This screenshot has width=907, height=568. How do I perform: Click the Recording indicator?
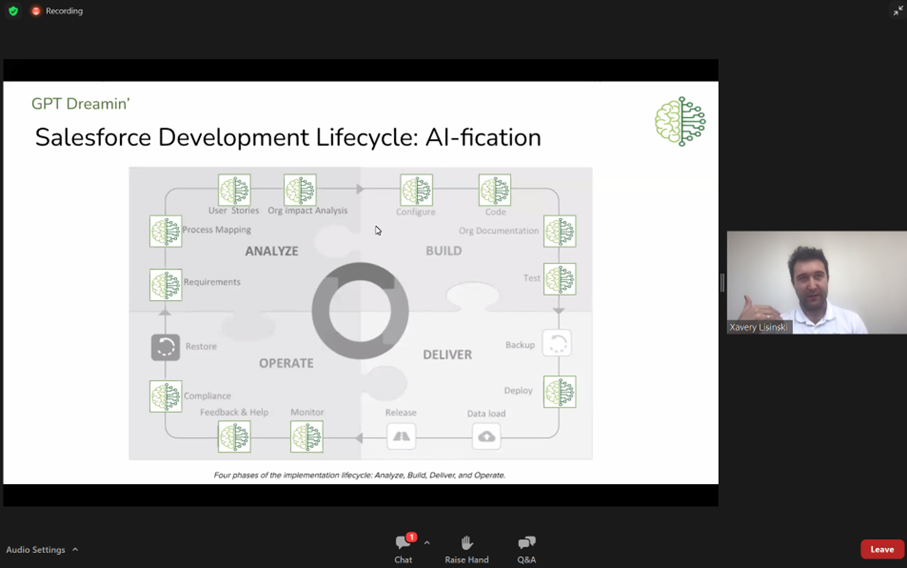coord(57,11)
